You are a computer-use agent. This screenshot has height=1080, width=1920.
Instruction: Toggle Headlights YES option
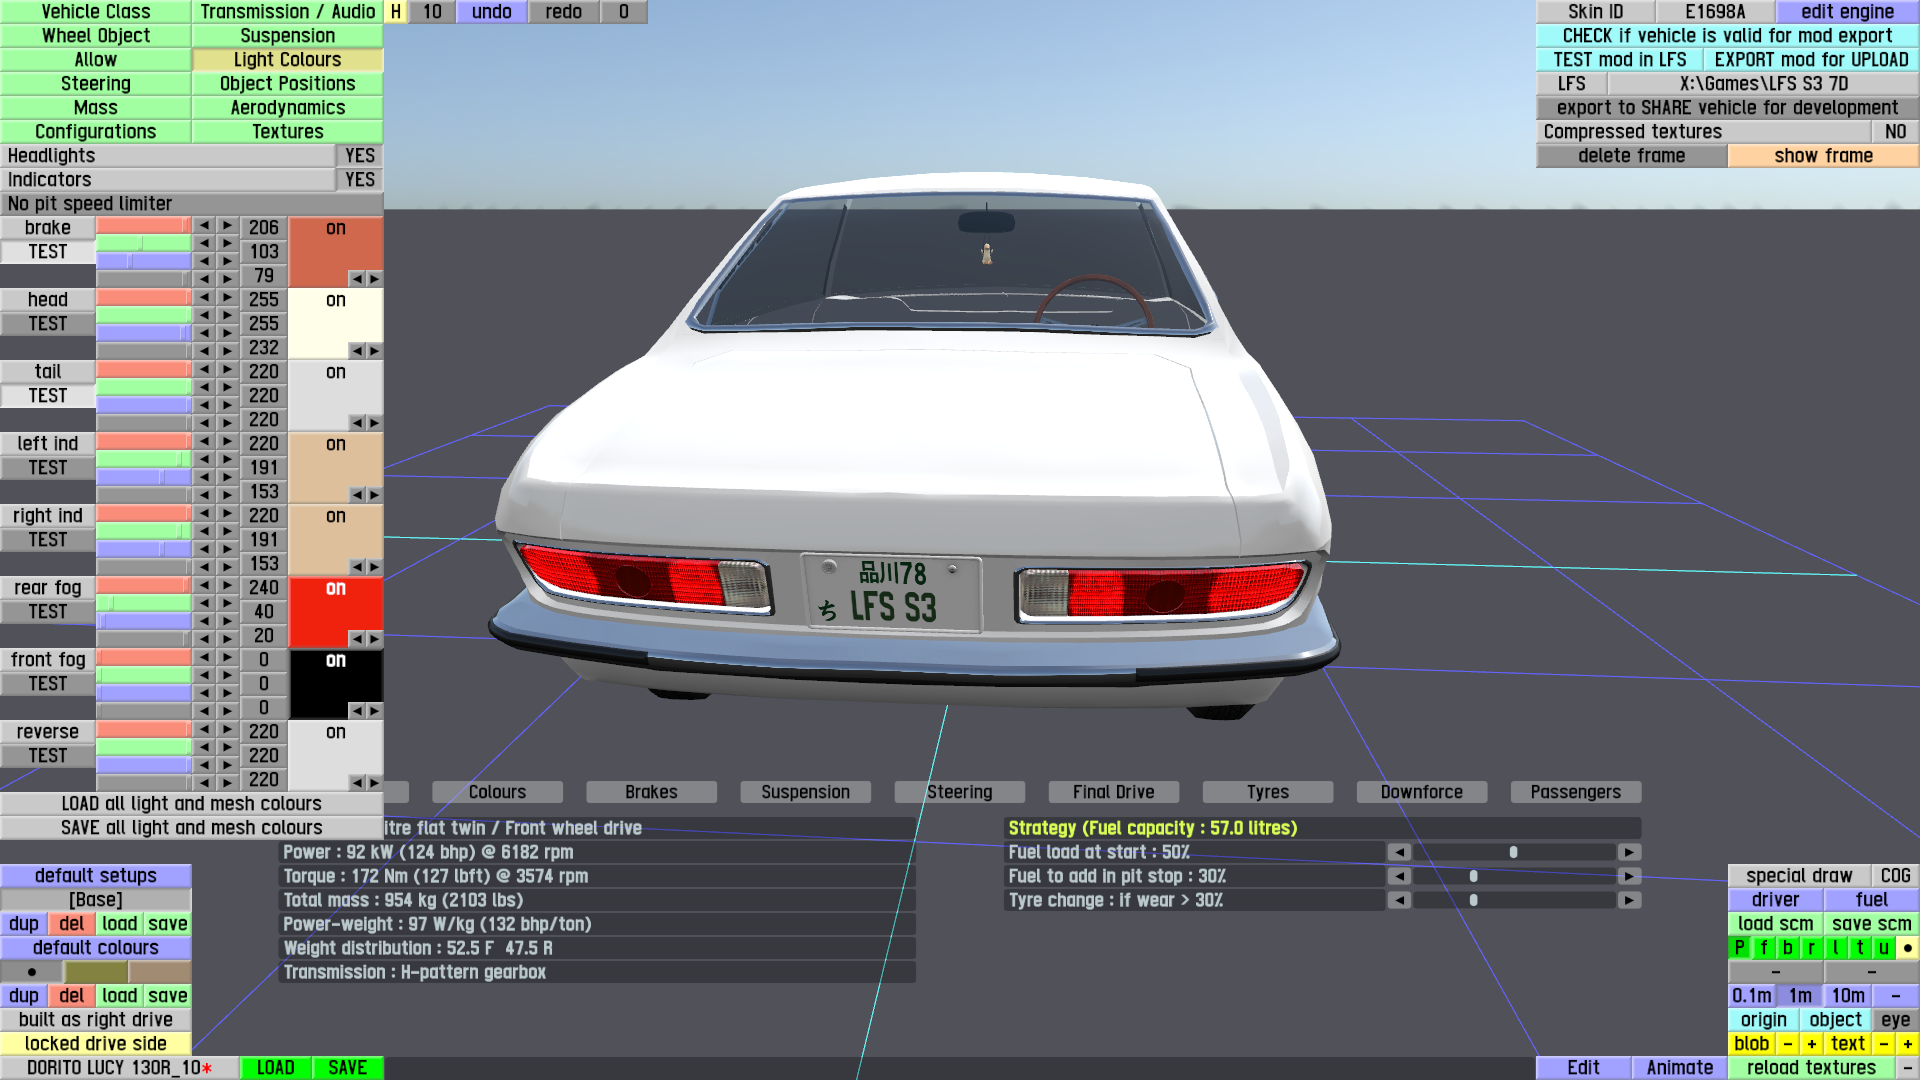point(359,155)
